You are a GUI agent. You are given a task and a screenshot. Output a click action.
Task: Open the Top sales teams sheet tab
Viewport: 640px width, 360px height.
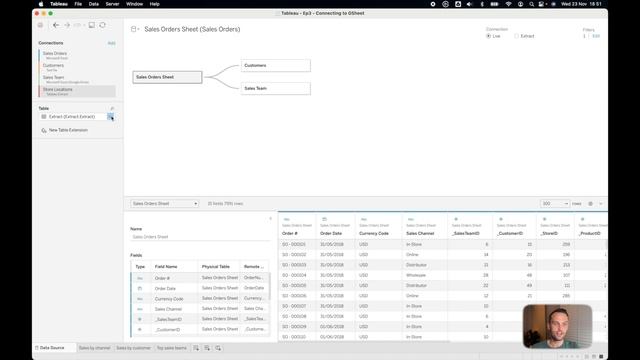(x=172, y=348)
